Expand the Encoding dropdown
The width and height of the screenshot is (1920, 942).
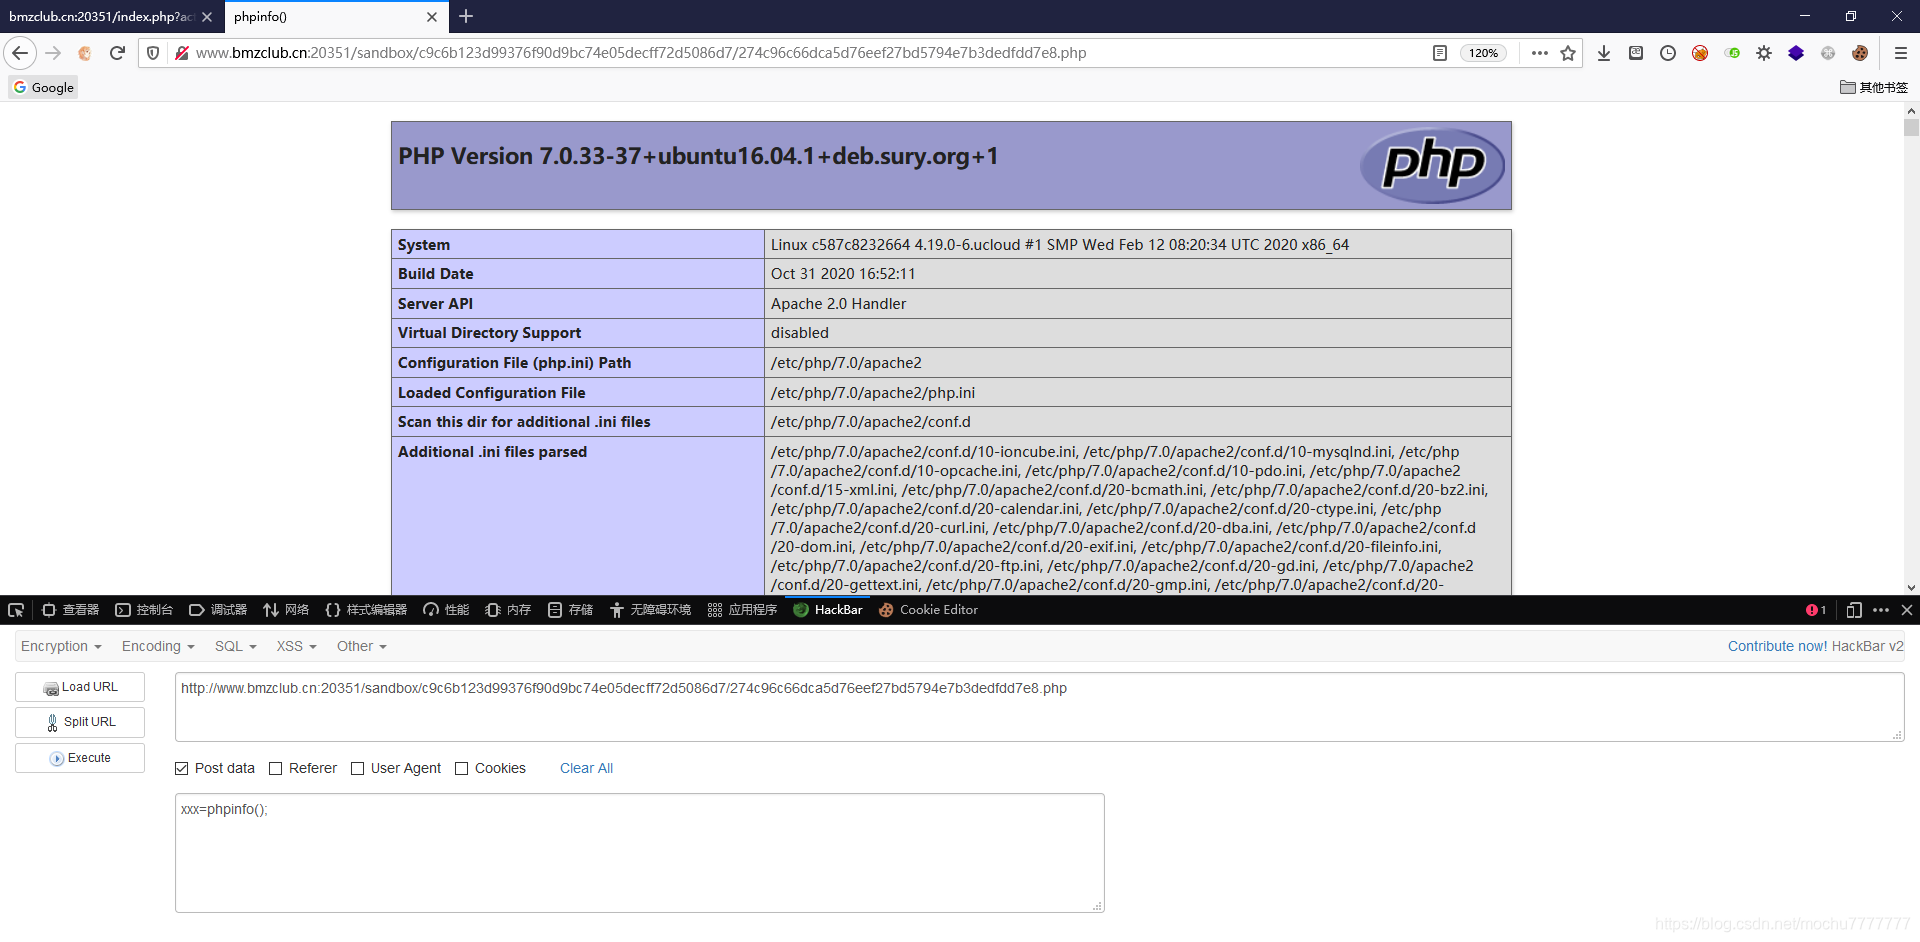pyautogui.click(x=158, y=647)
